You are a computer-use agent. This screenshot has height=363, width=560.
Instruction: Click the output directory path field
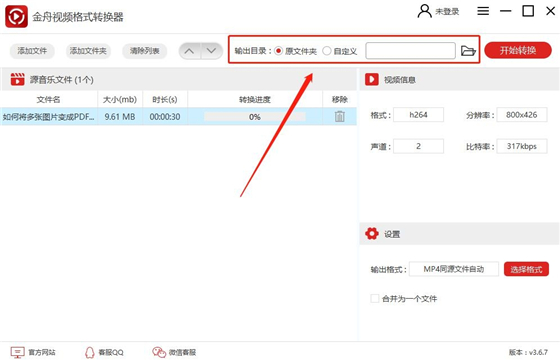[x=410, y=51]
